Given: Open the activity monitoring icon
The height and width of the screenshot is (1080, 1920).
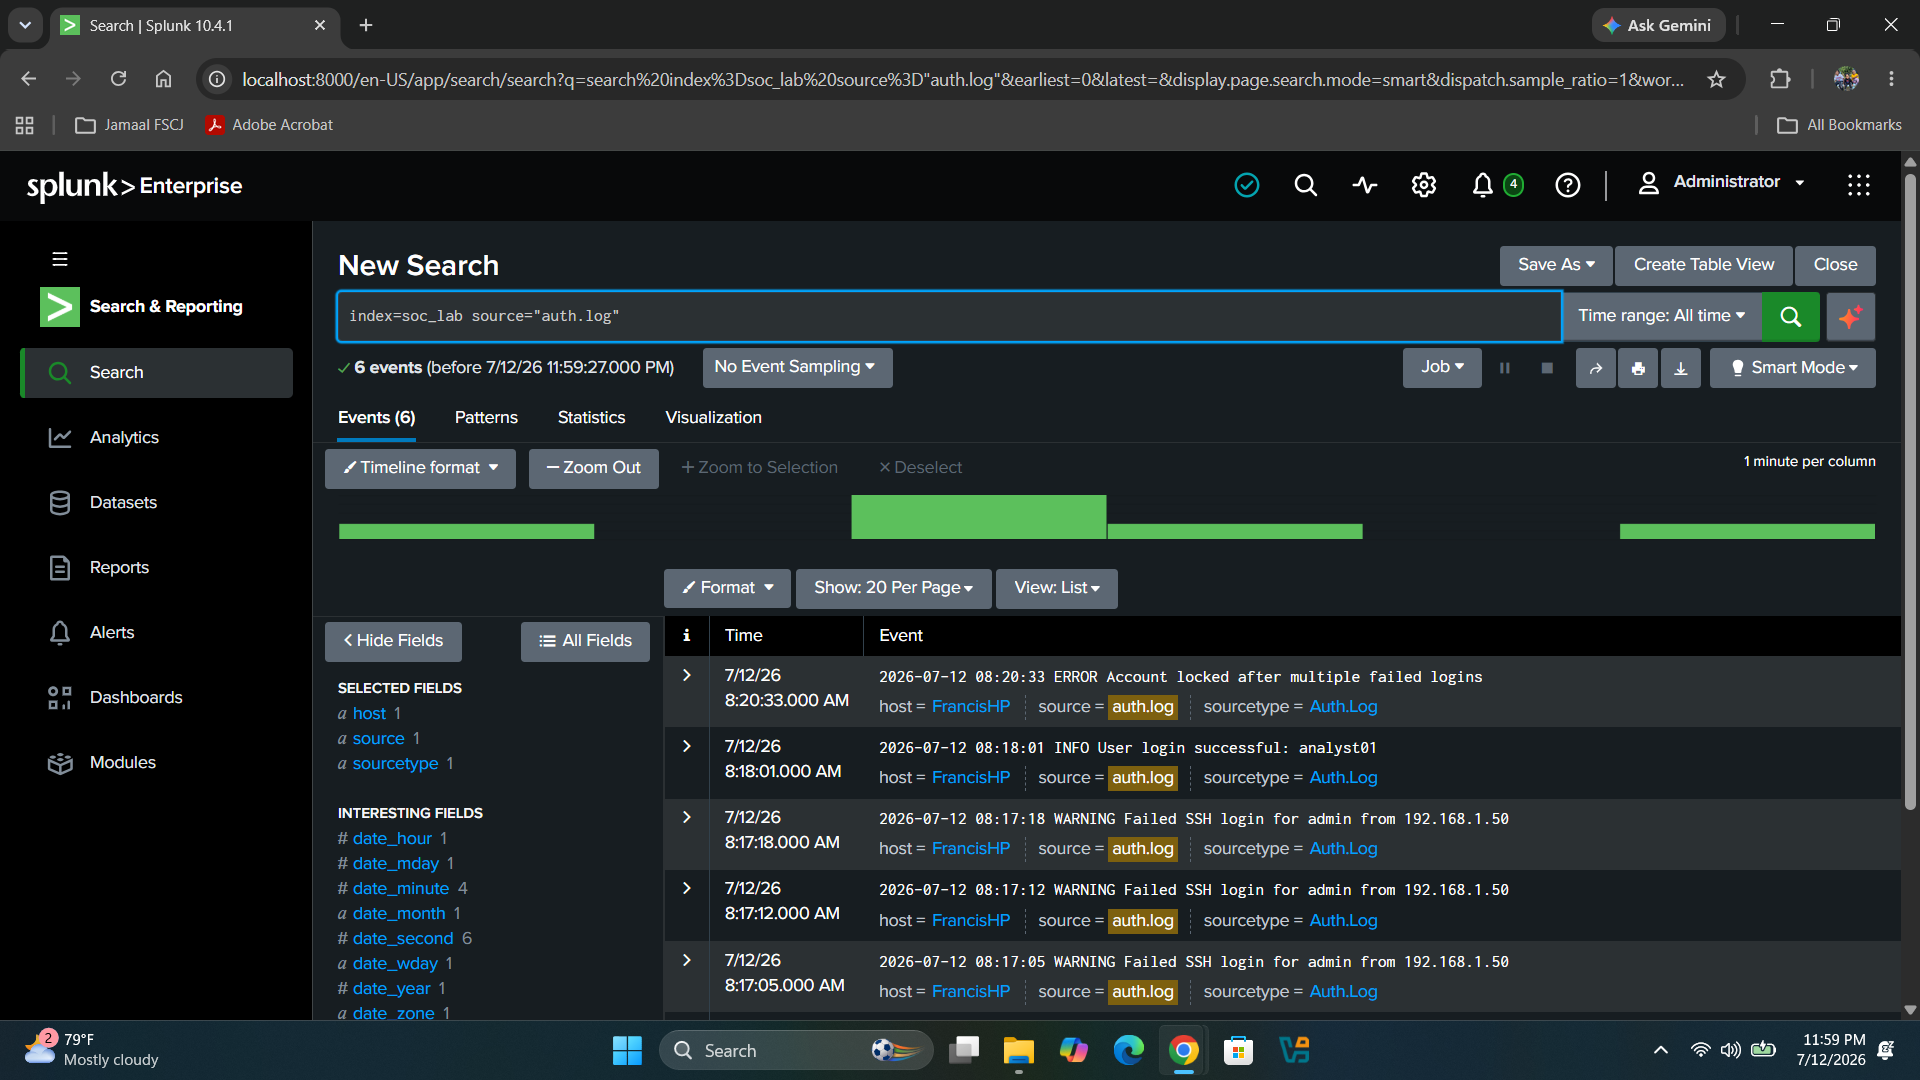Looking at the screenshot, I should 1364,185.
